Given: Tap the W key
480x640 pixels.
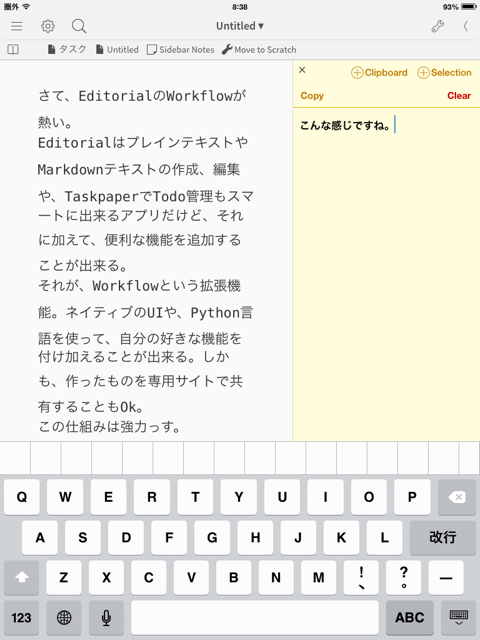Looking at the screenshot, I should click(65, 497).
